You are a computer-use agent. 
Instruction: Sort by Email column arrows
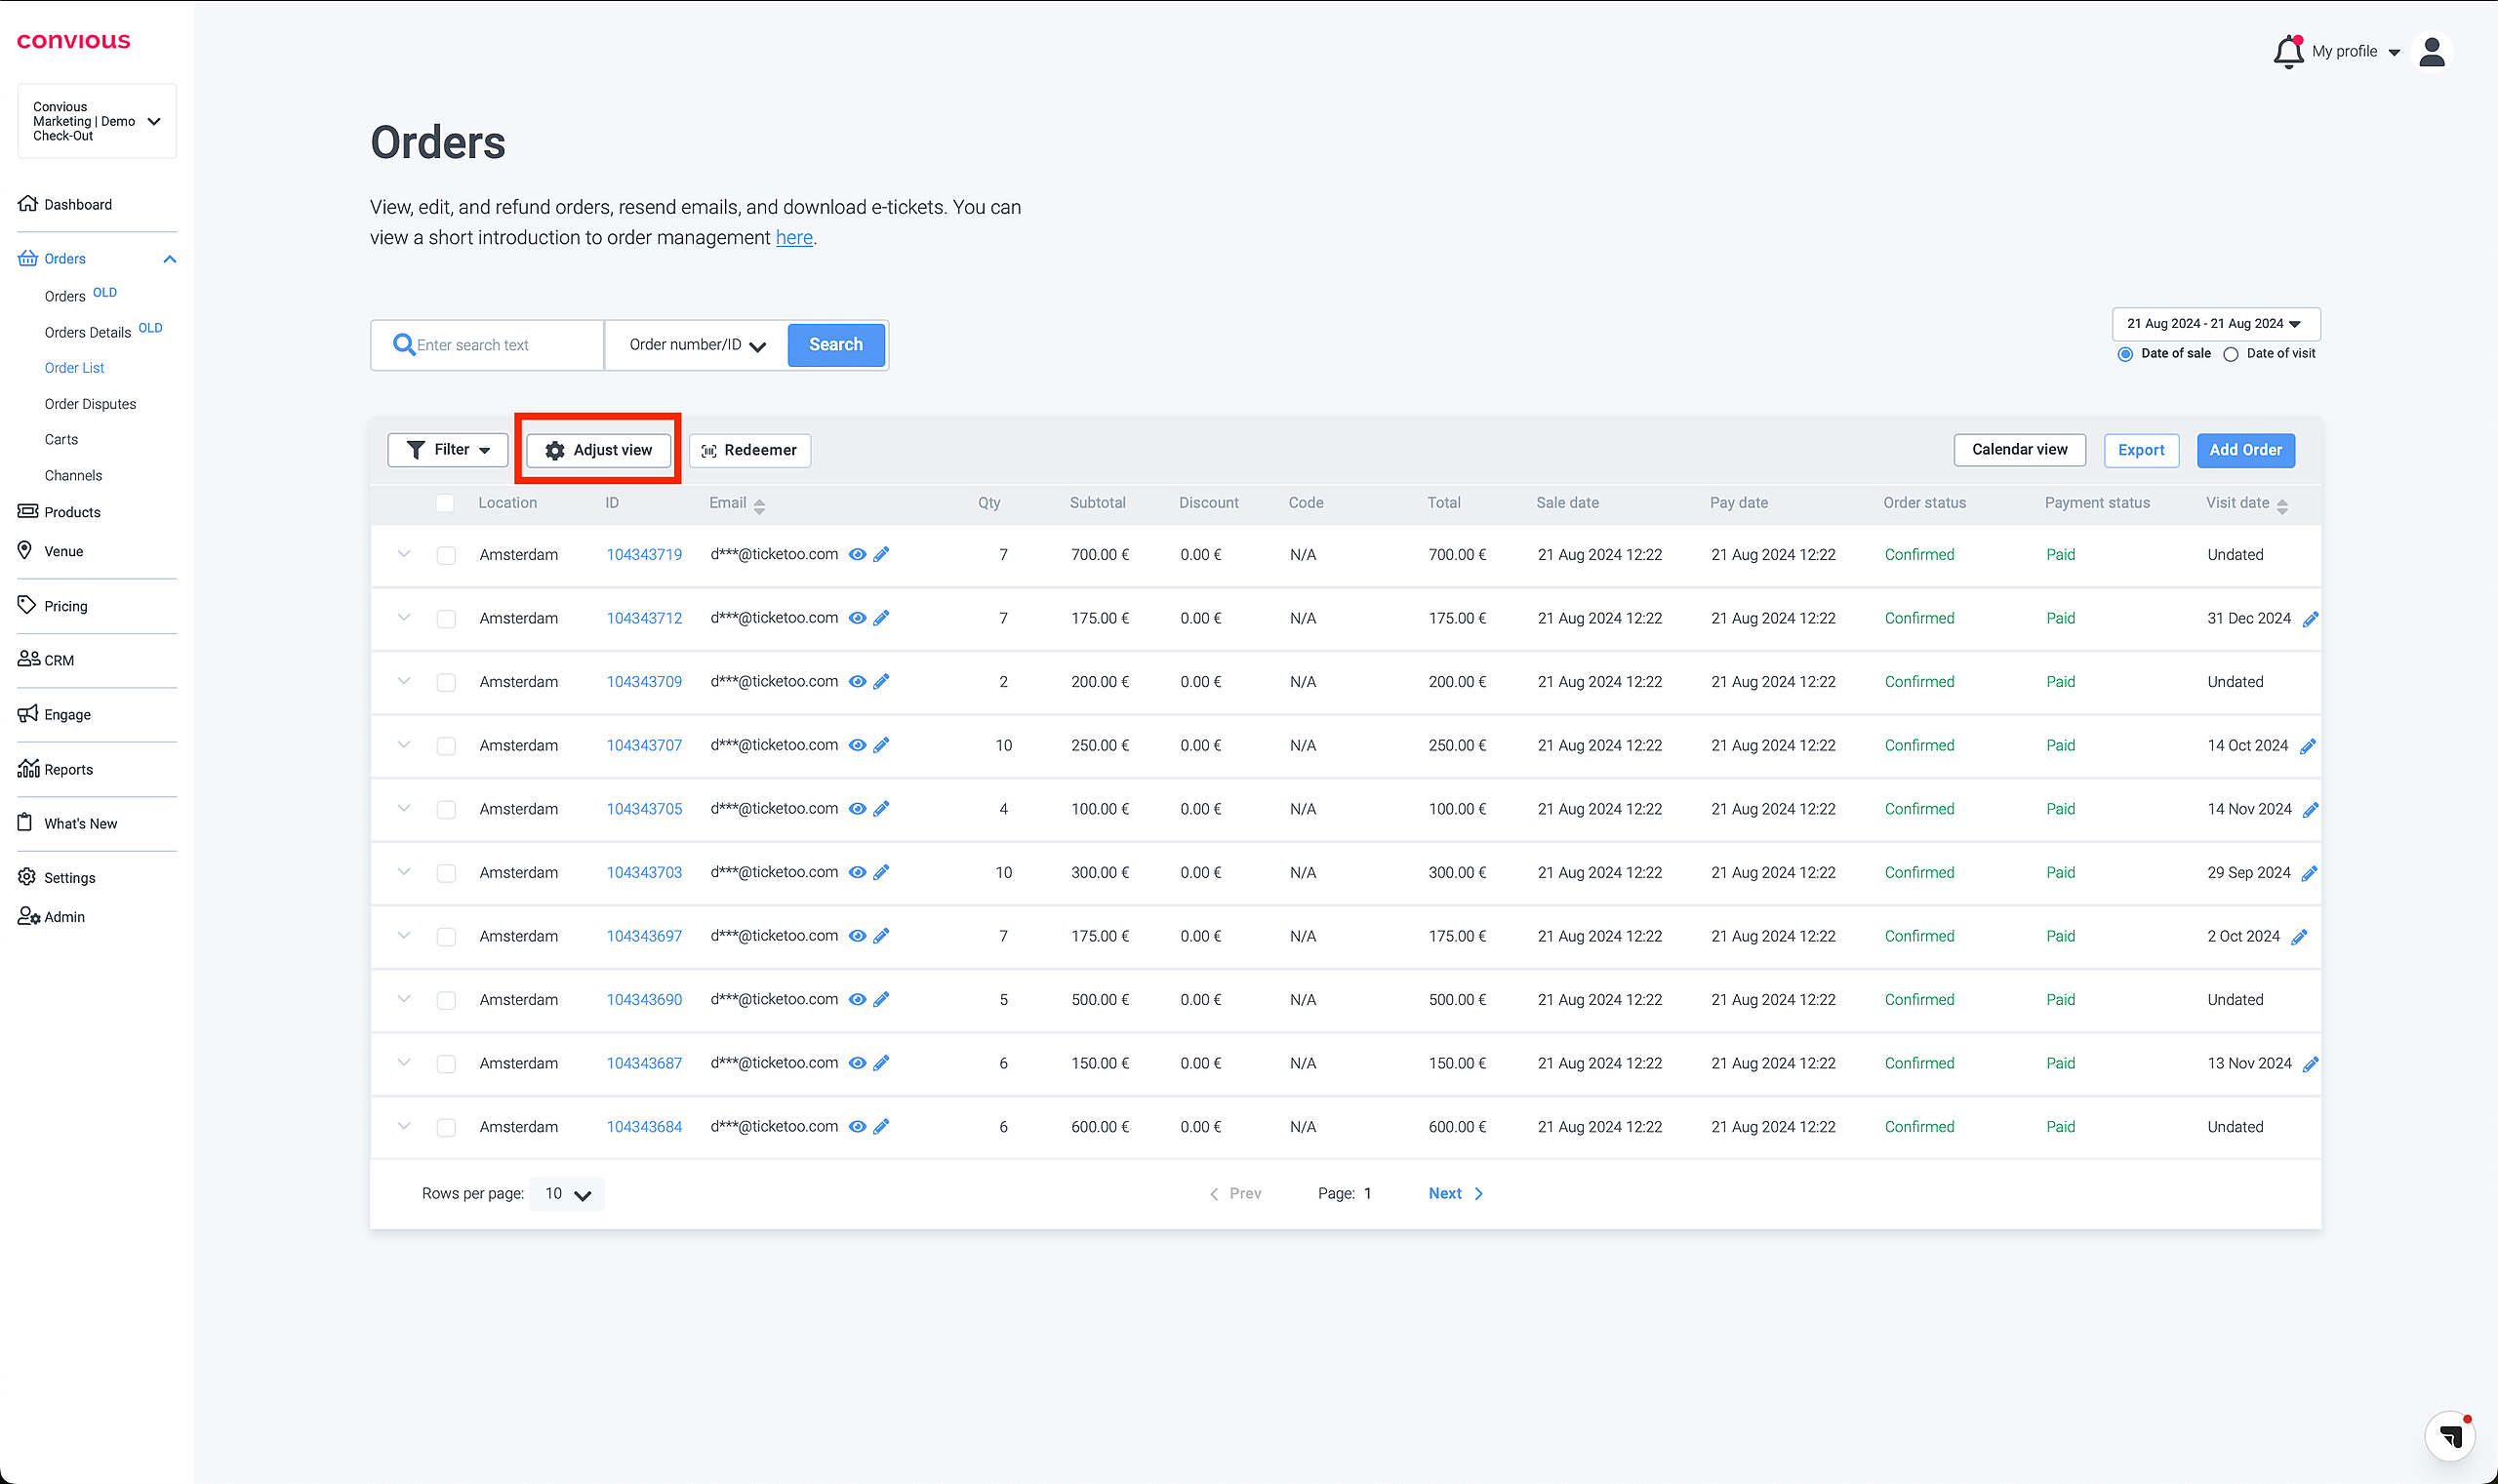[x=759, y=505]
